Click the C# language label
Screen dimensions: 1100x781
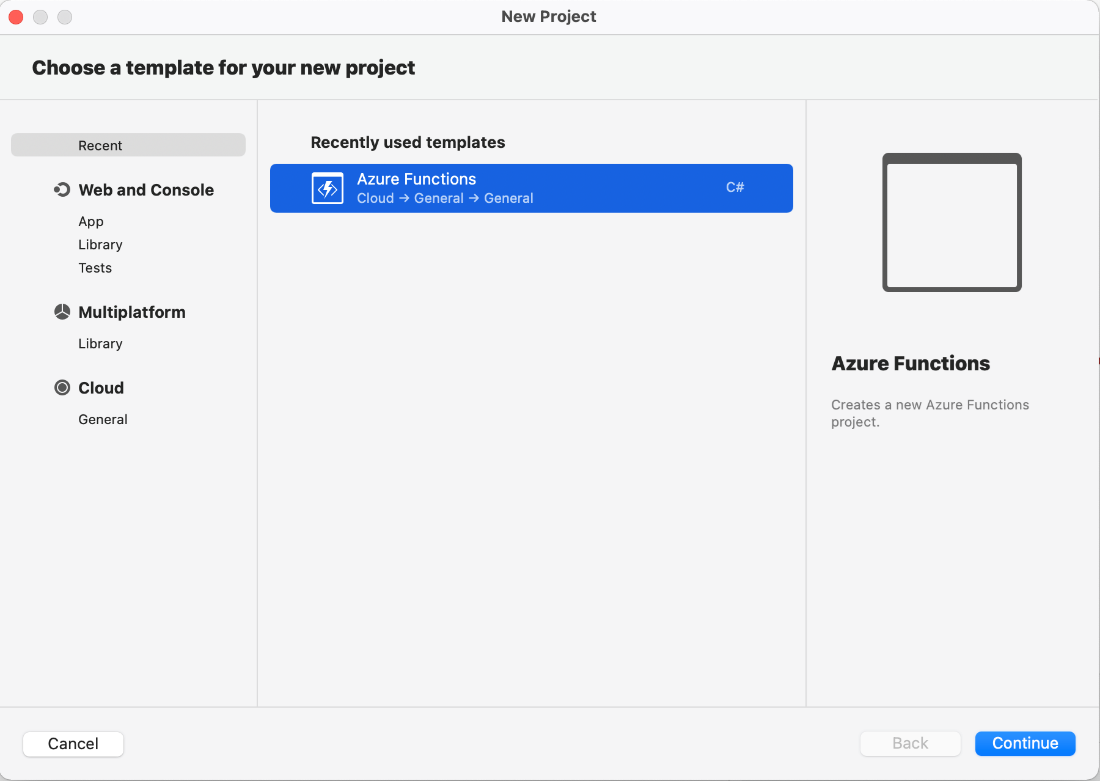coord(735,187)
